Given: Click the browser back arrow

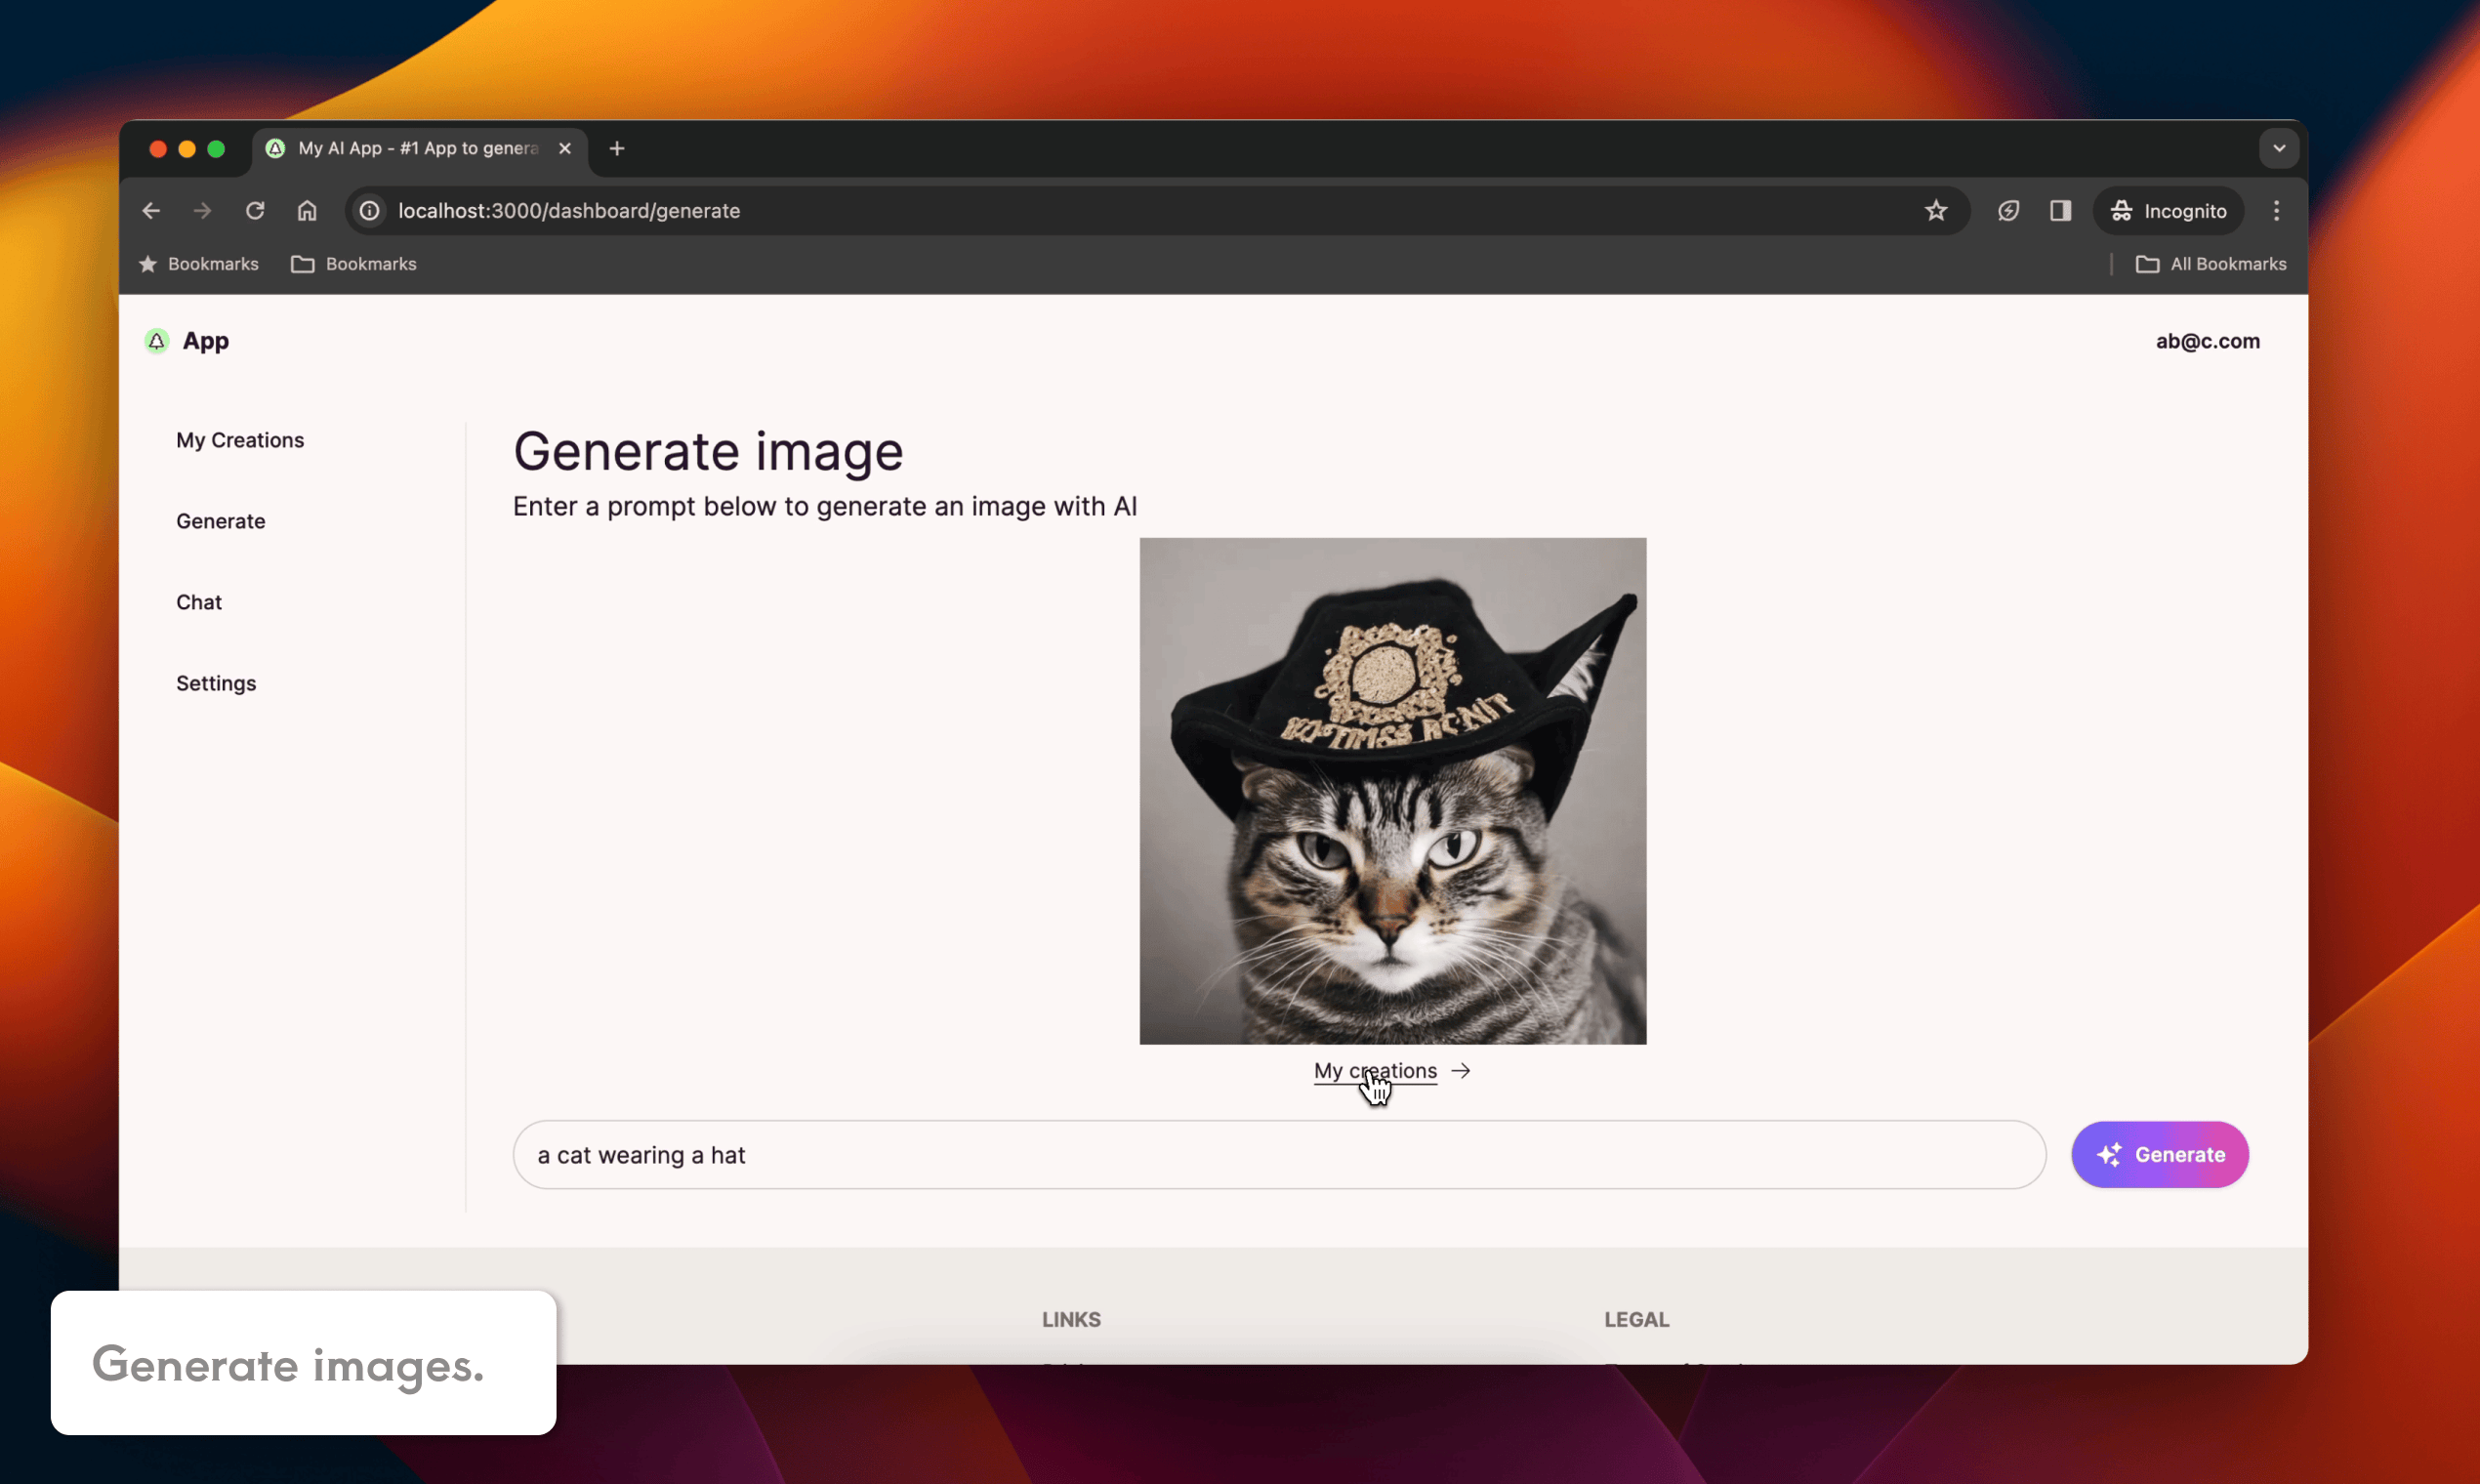Looking at the screenshot, I should [151, 211].
